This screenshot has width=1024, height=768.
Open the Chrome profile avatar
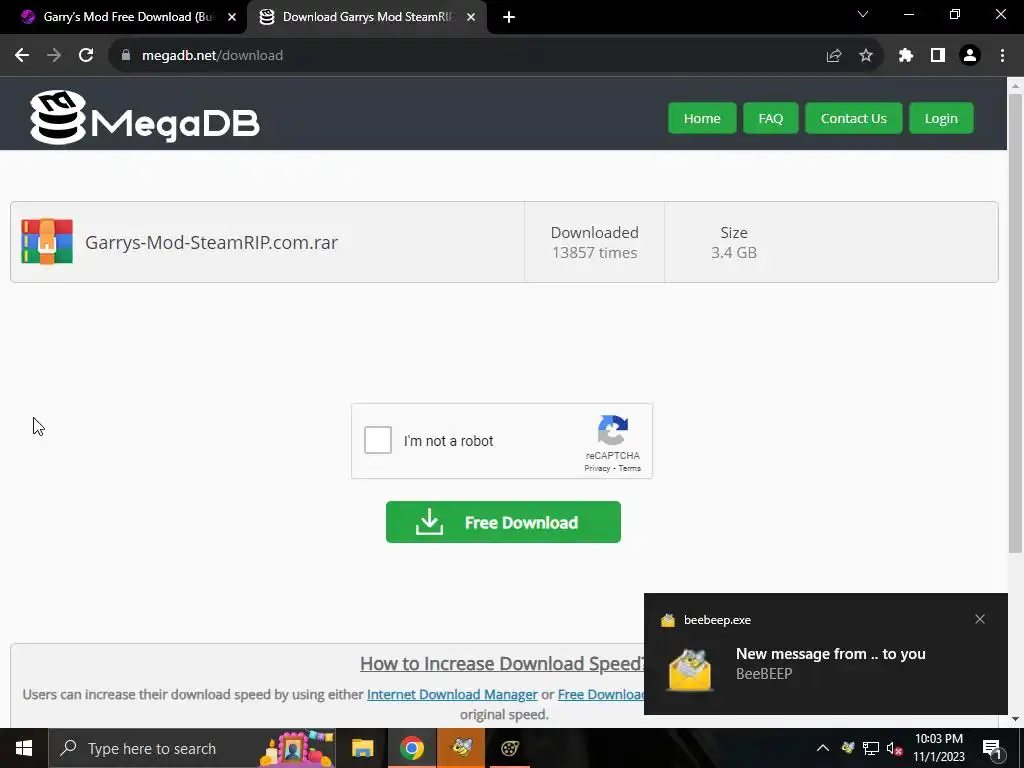pos(970,56)
